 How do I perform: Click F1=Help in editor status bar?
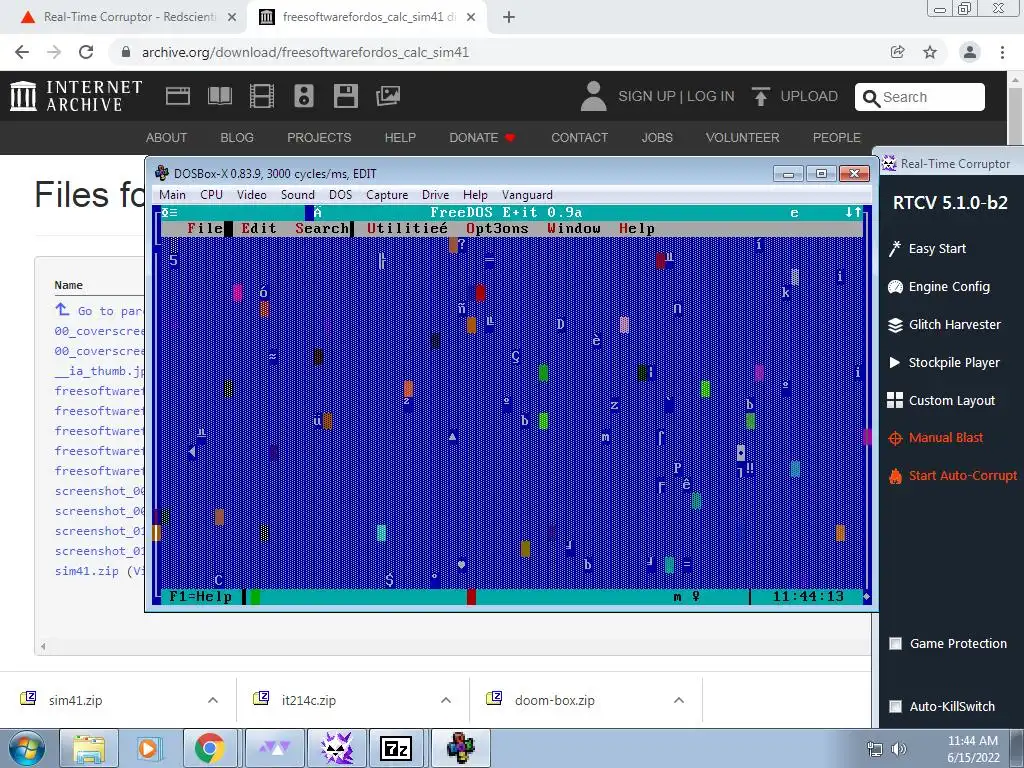[200, 596]
